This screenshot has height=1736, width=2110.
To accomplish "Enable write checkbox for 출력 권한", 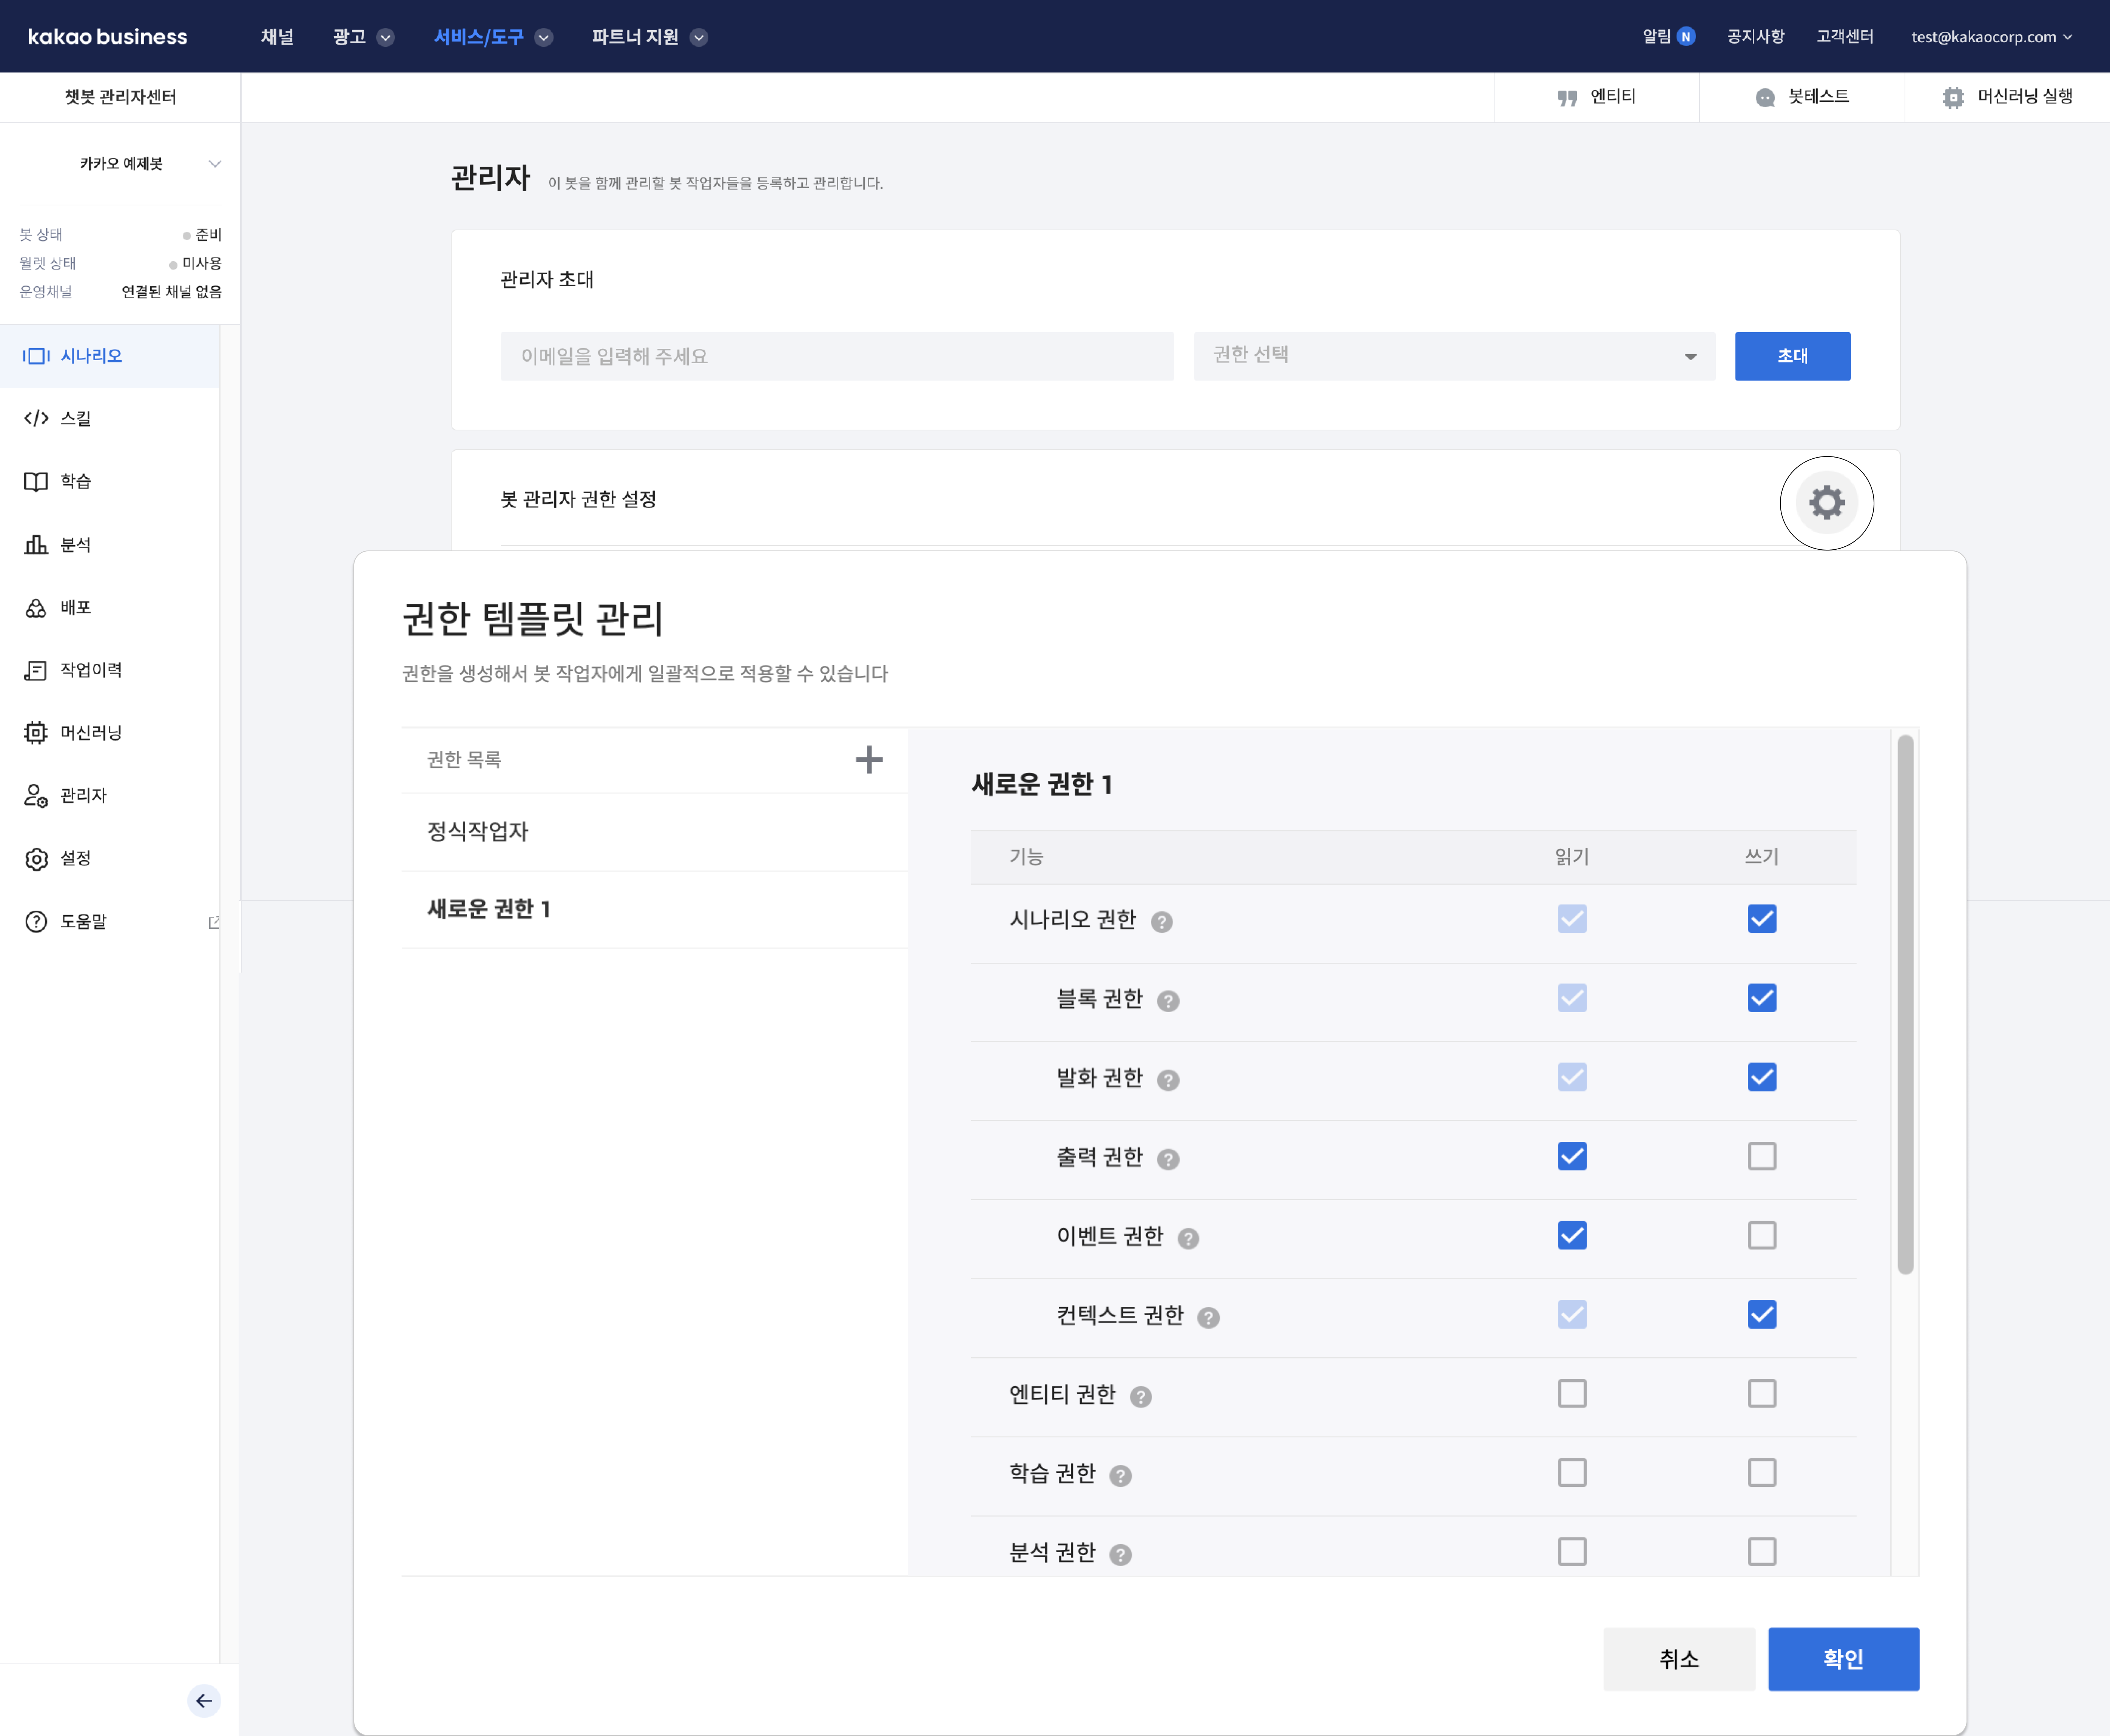I will click(1761, 1156).
